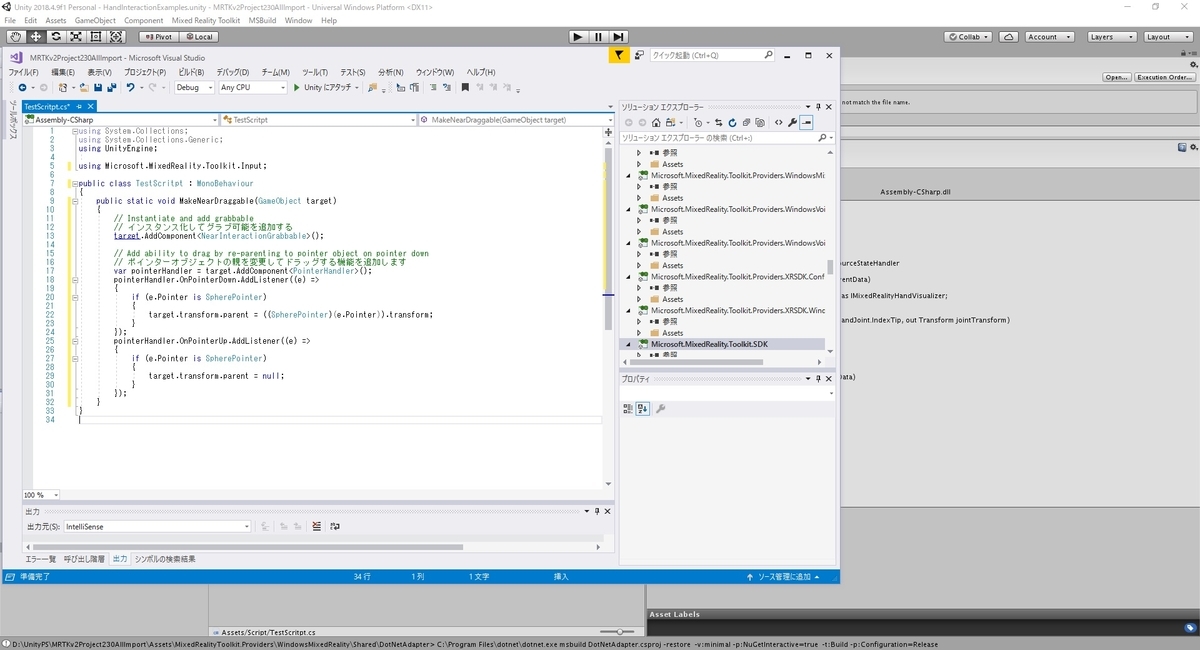Viewport: 1200px width, 650px height.
Task: Select Unity Move tool
Action: (35, 37)
